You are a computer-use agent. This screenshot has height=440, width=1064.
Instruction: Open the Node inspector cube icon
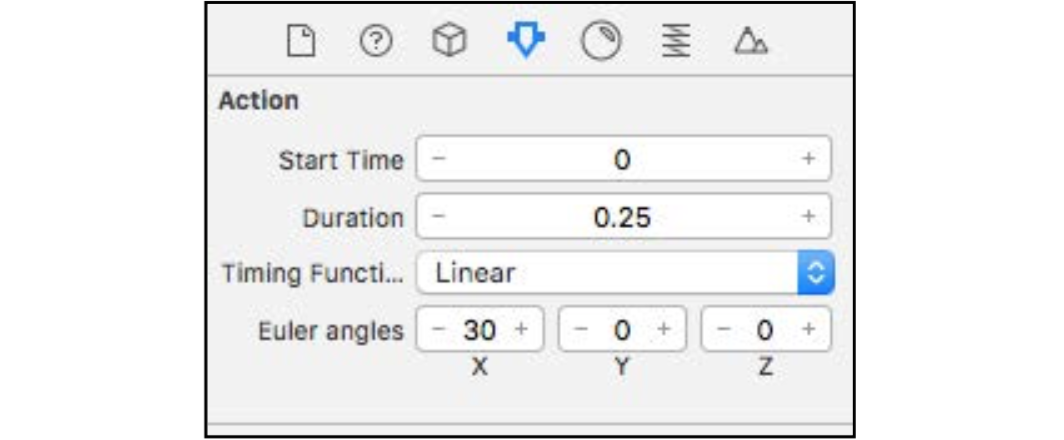pyautogui.click(x=449, y=42)
